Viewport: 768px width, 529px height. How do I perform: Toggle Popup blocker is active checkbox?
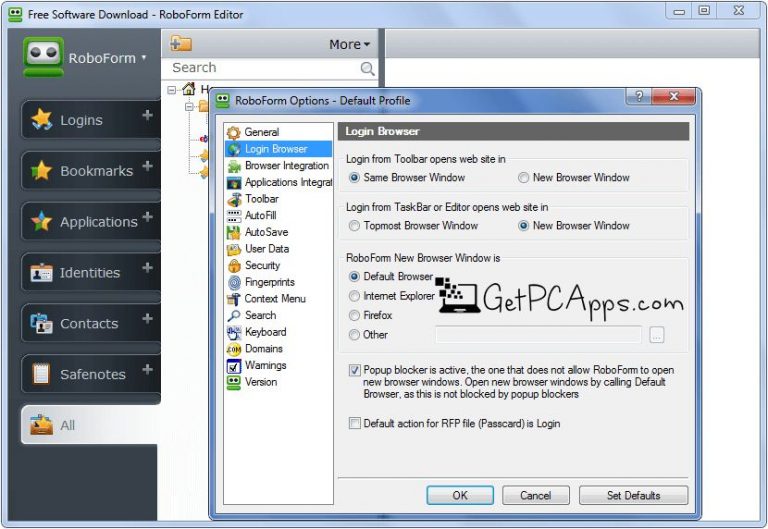coord(355,370)
